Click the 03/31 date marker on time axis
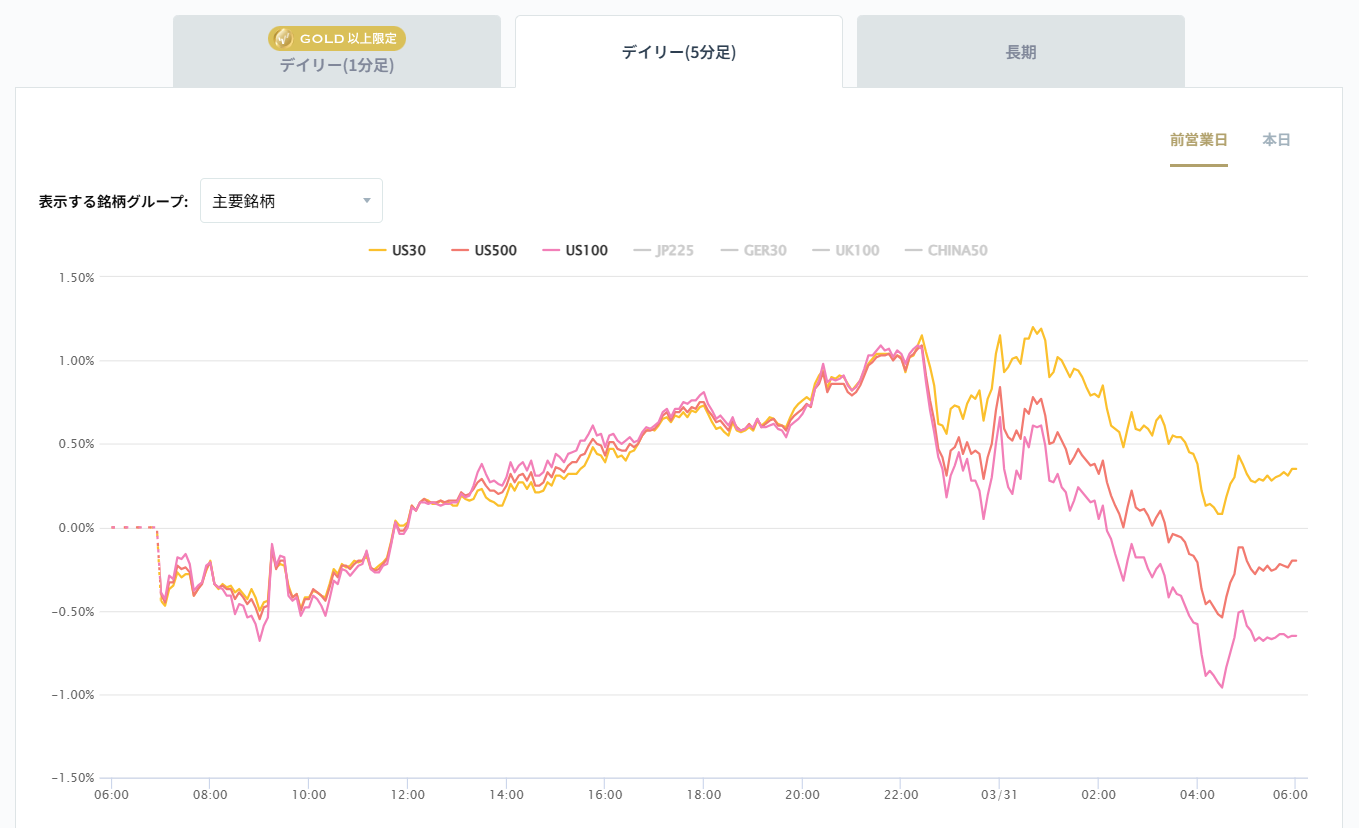The width and height of the screenshot is (1359, 828). pos(998,795)
